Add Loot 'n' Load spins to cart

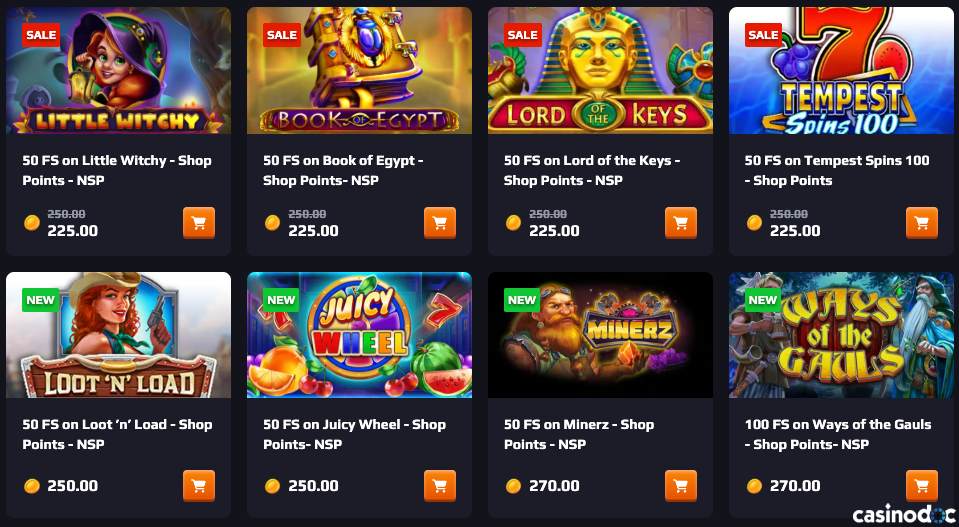(199, 486)
